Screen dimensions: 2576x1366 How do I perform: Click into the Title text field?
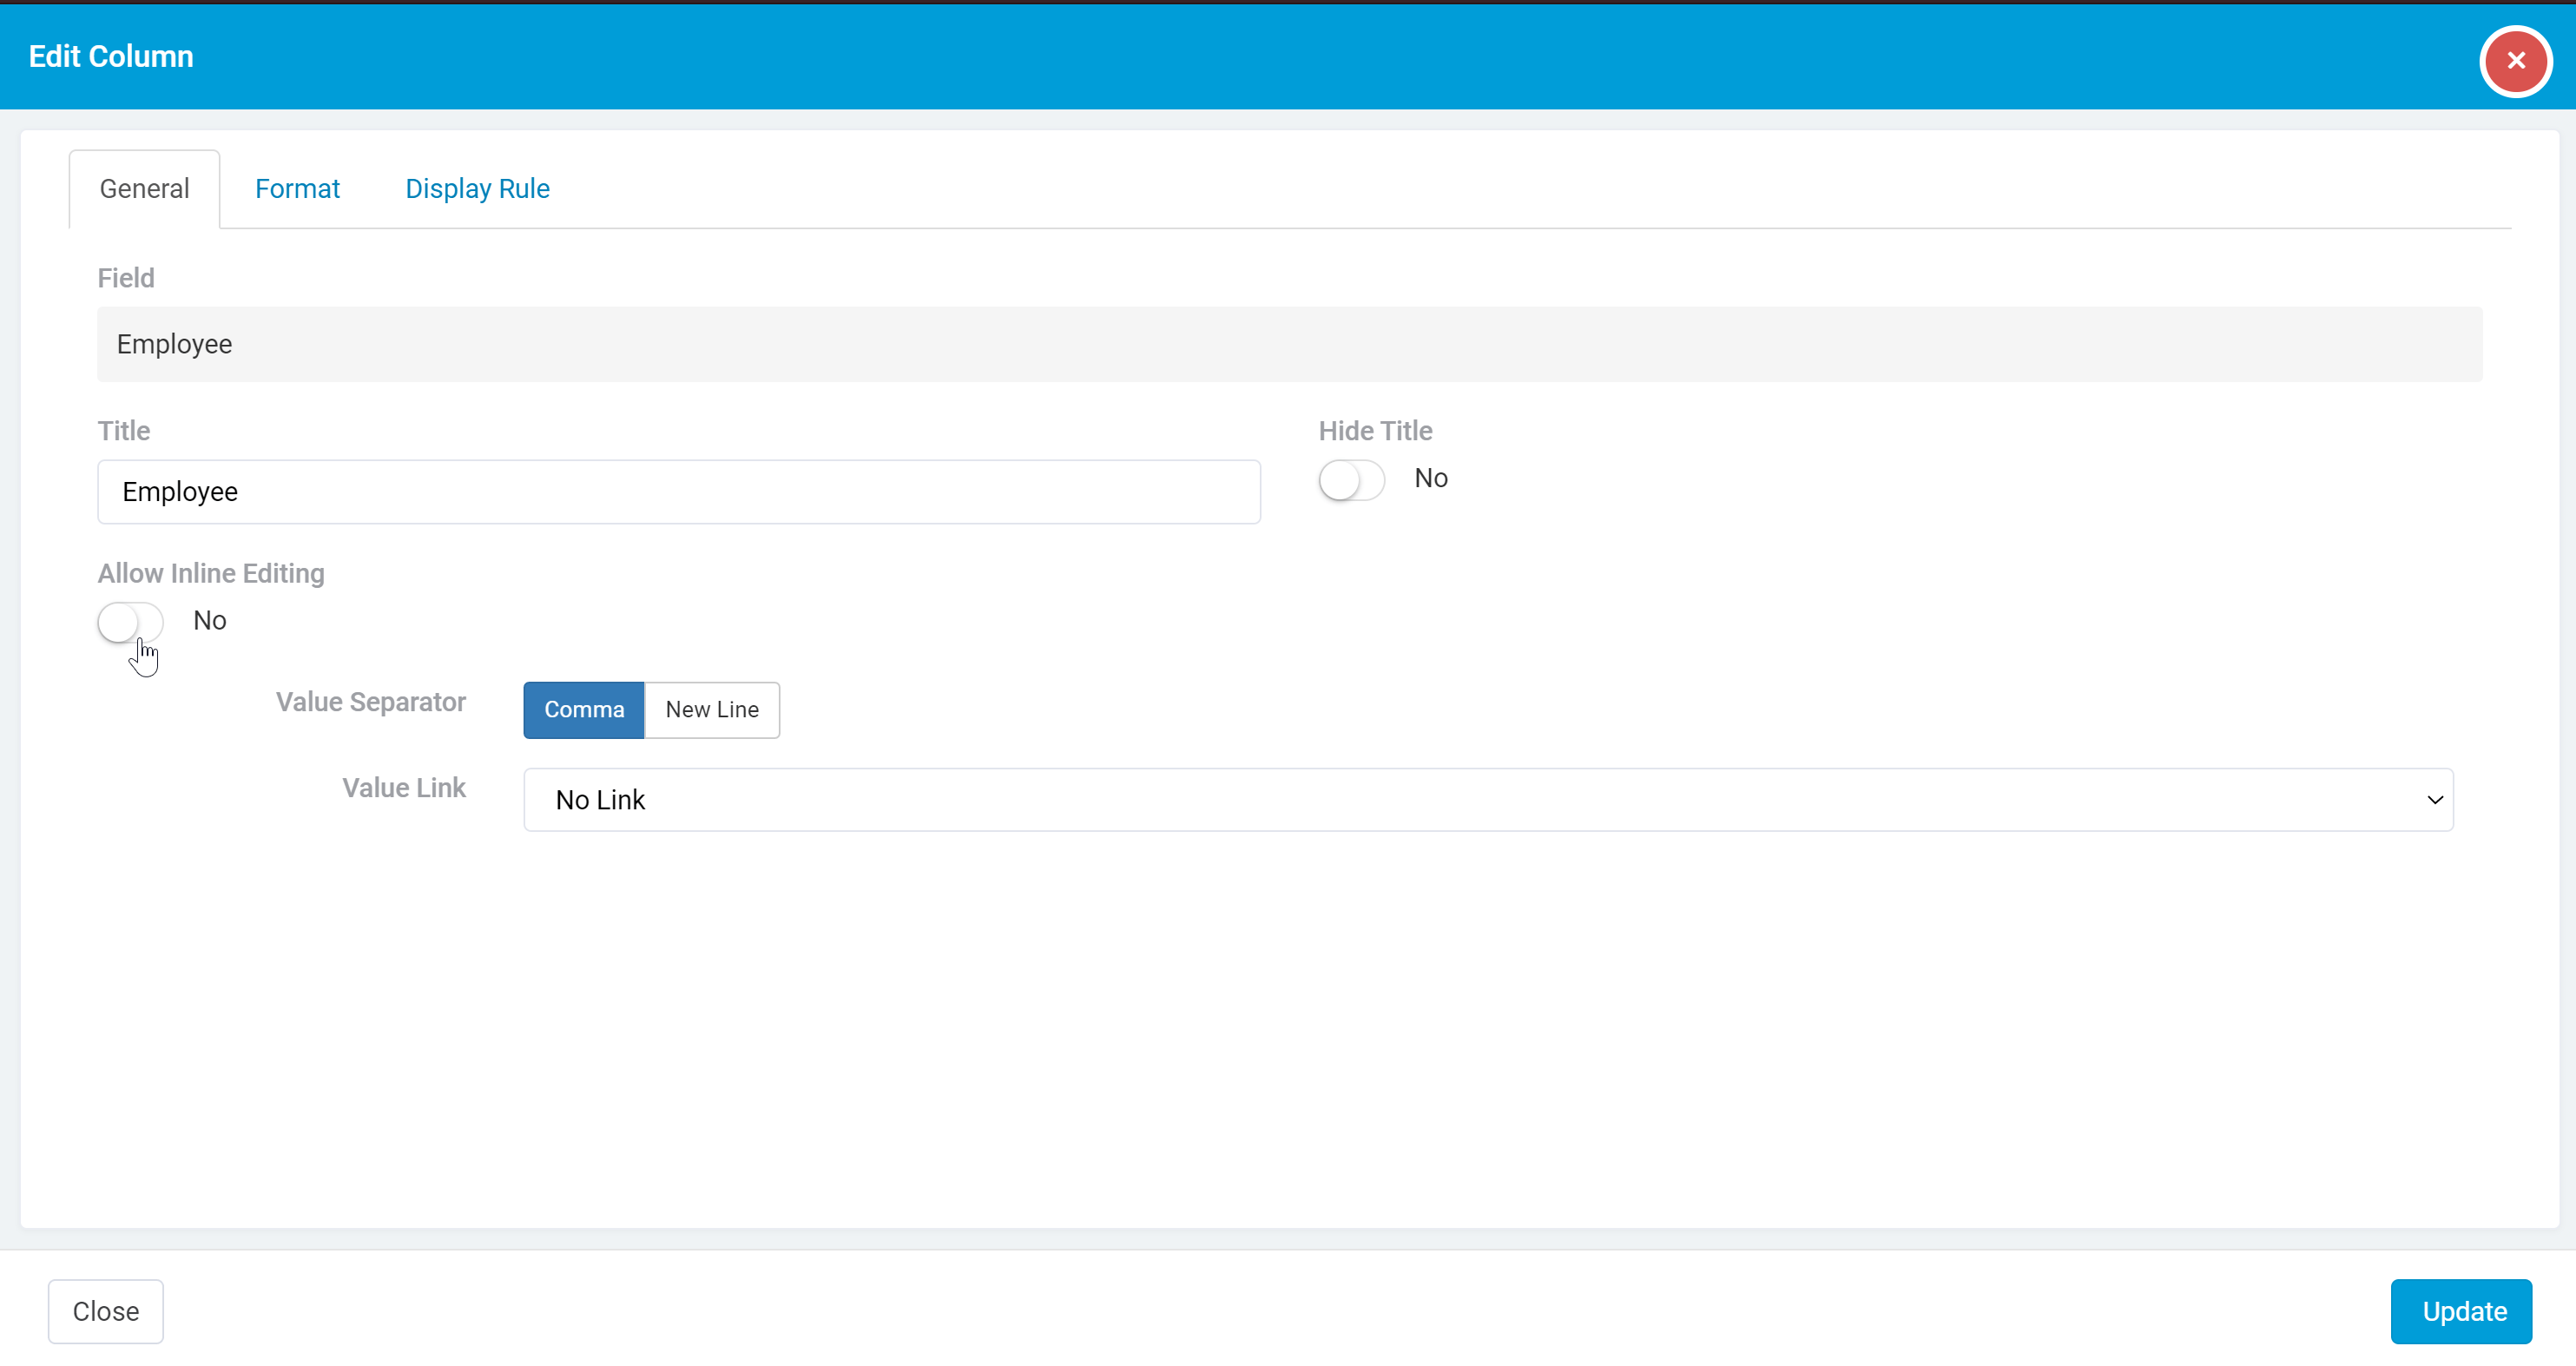click(x=678, y=492)
